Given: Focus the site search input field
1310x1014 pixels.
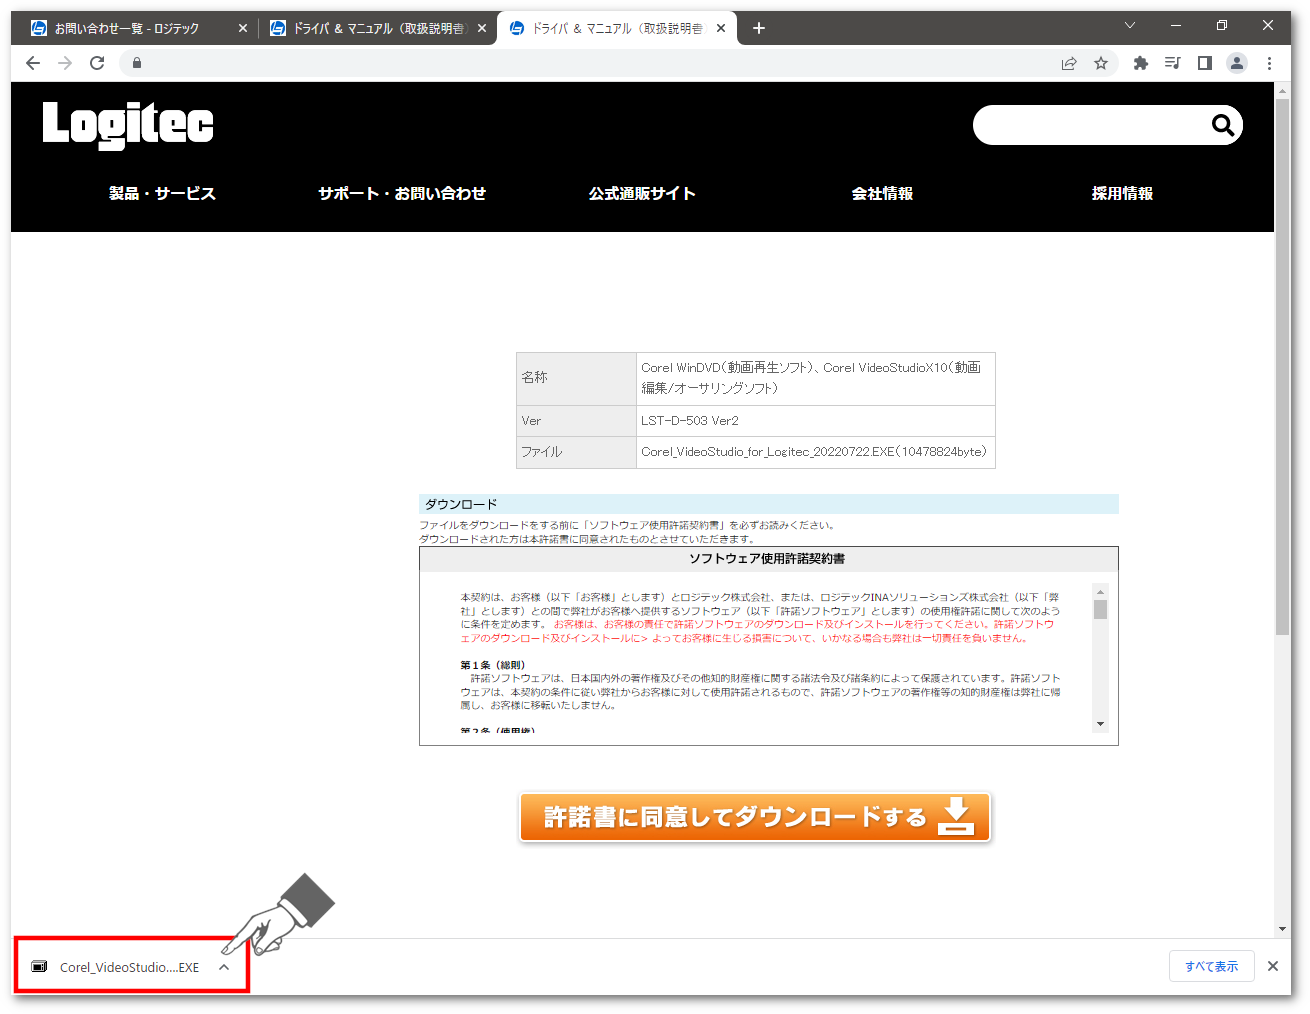Looking at the screenshot, I should click(x=1090, y=125).
